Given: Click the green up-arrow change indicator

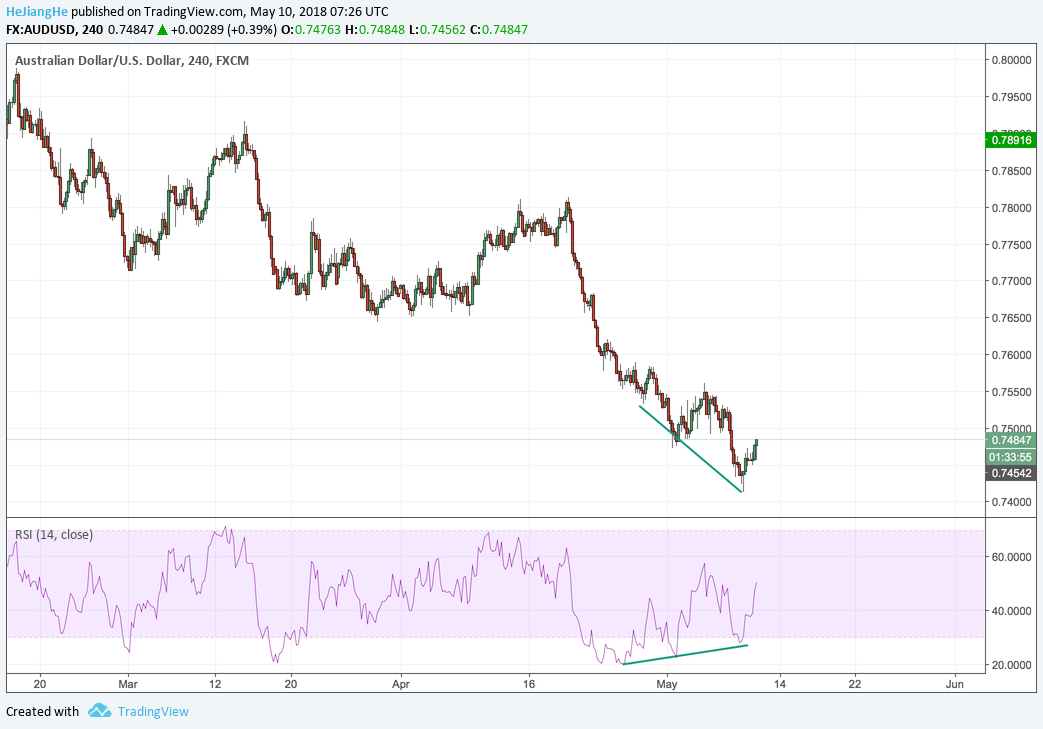Looking at the screenshot, I should [x=162, y=30].
